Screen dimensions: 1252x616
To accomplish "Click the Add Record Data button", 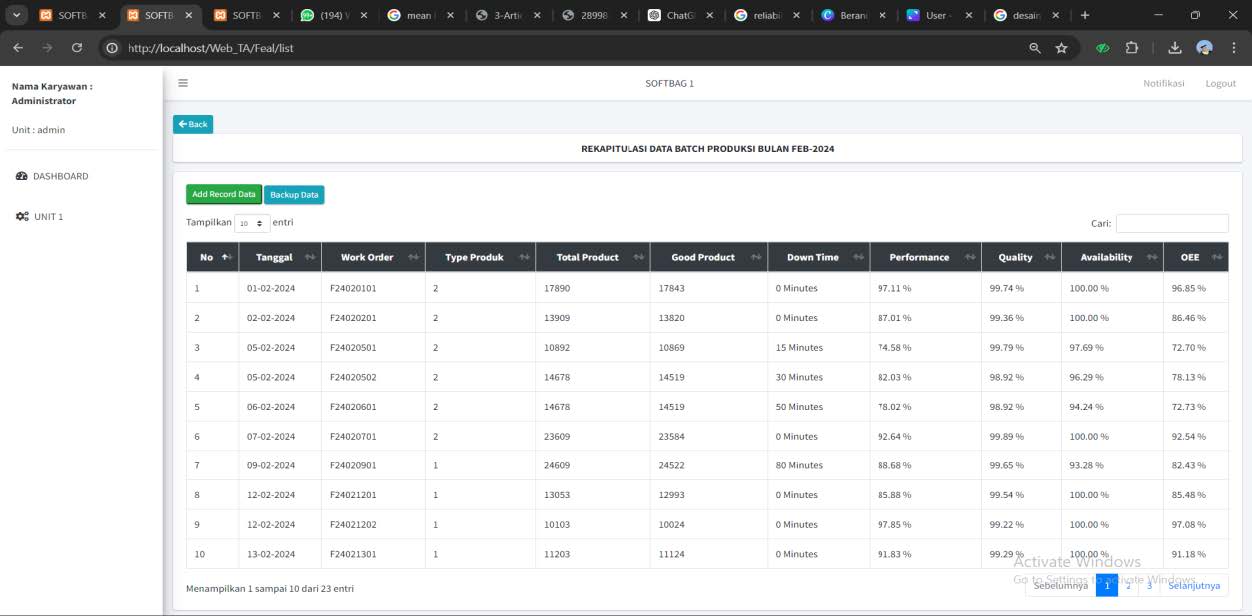I will [223, 194].
